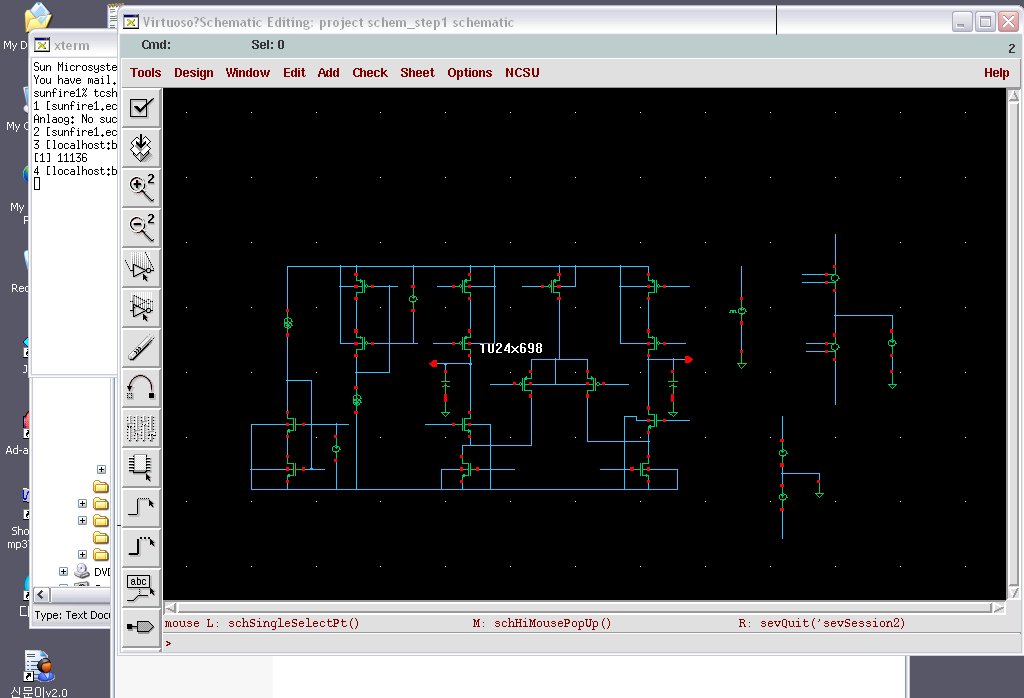Viewport: 1024px width, 698px height.
Task: Select the Add Pin tool icon
Action: tap(141, 626)
